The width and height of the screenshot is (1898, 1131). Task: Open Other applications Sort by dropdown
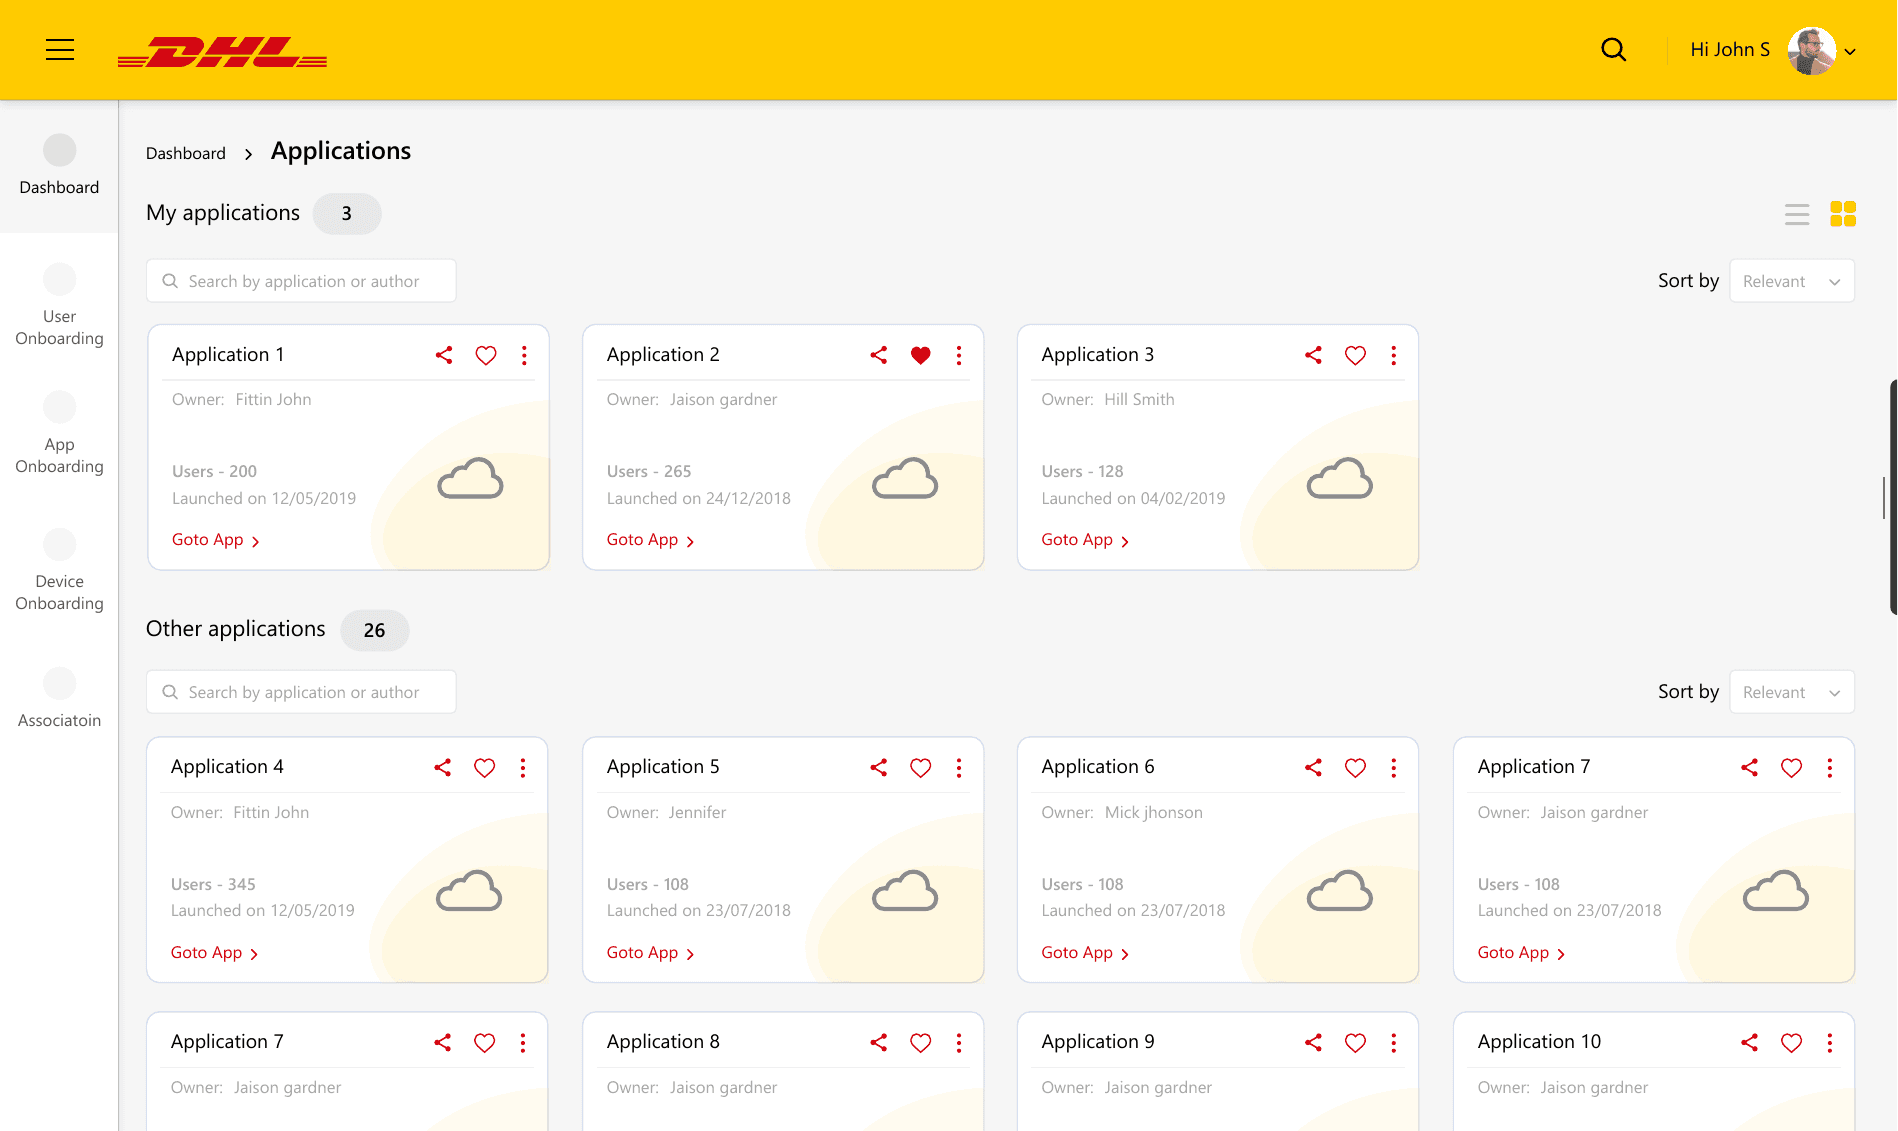click(x=1792, y=692)
